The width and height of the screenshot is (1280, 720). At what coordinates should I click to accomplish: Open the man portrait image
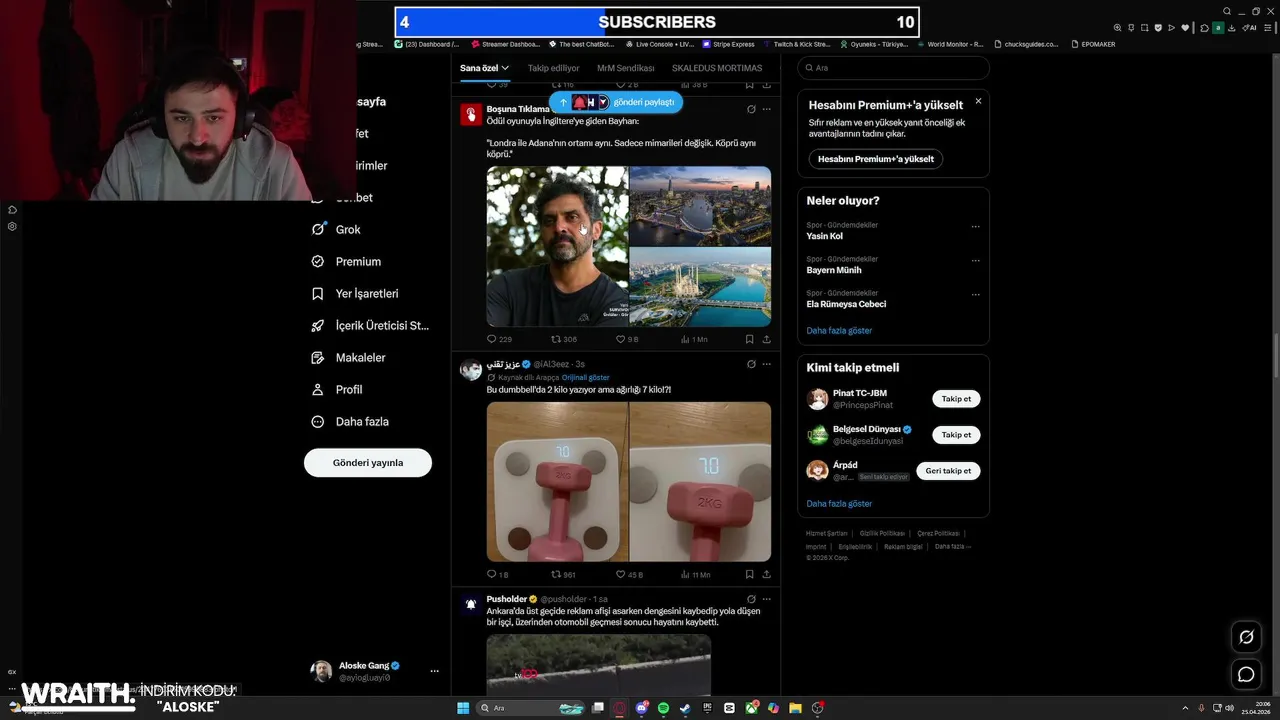click(x=558, y=246)
